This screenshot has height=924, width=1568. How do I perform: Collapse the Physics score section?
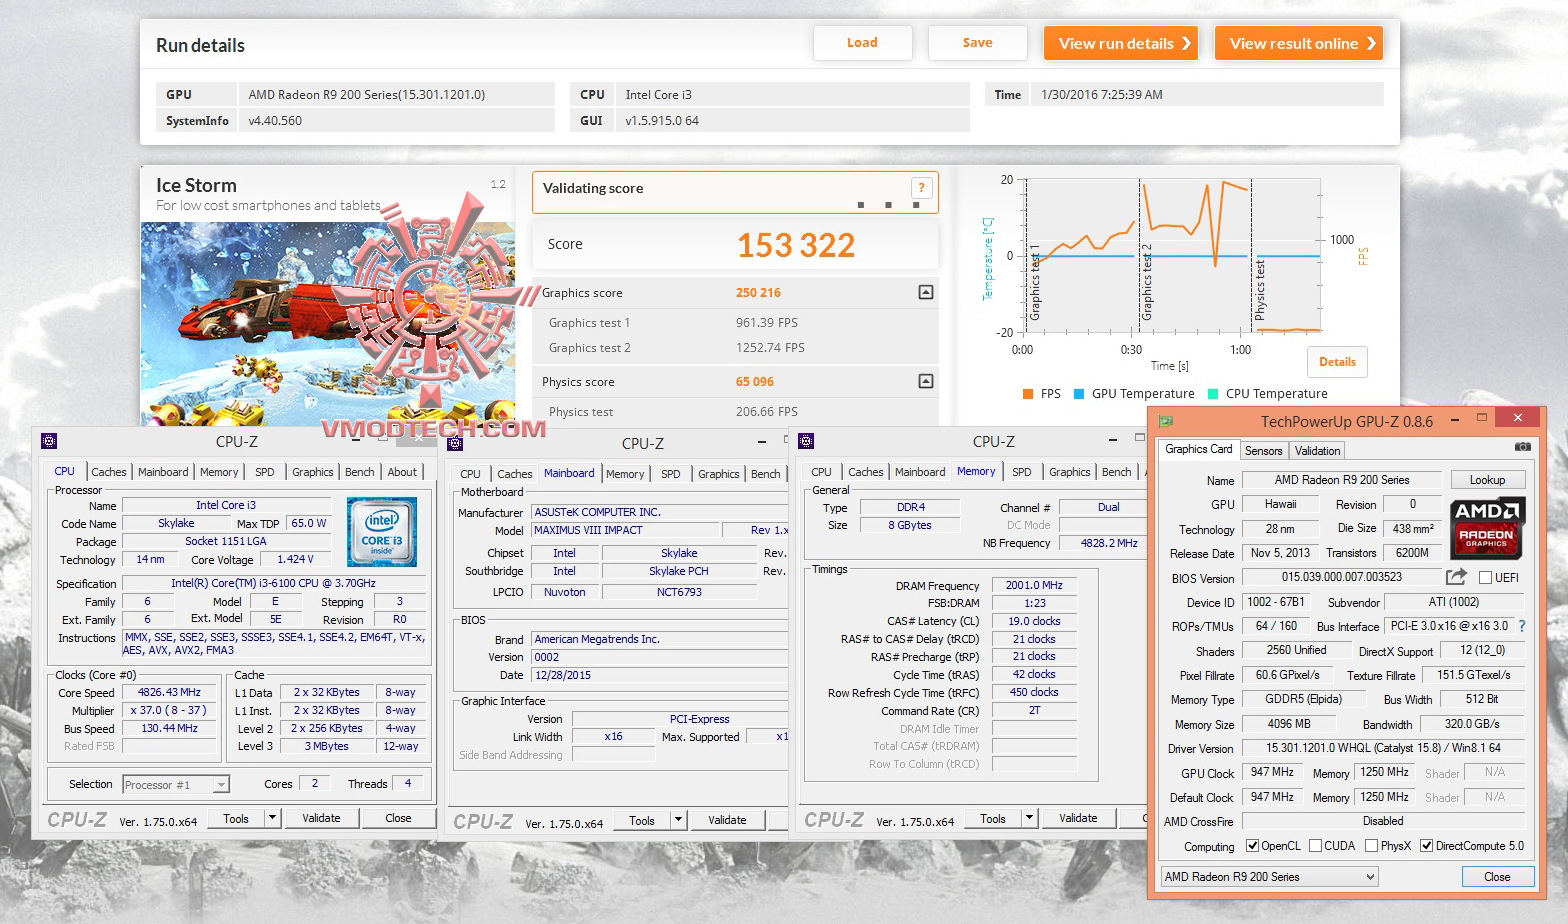[x=926, y=381]
